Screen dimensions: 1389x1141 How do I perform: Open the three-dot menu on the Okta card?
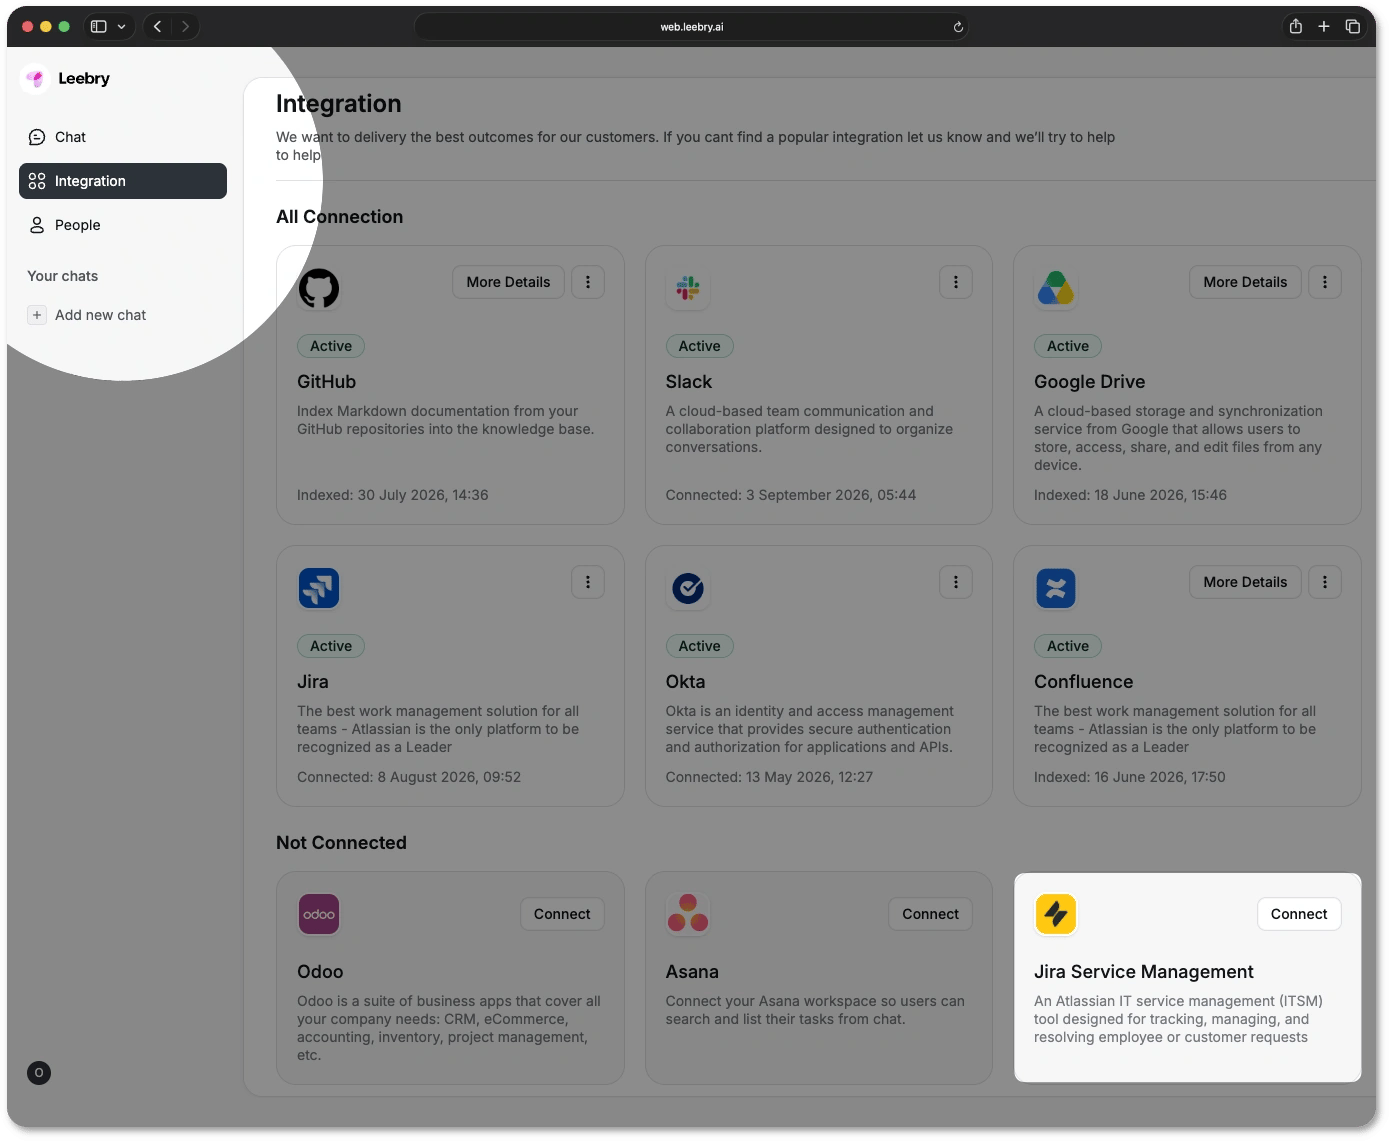[956, 582]
